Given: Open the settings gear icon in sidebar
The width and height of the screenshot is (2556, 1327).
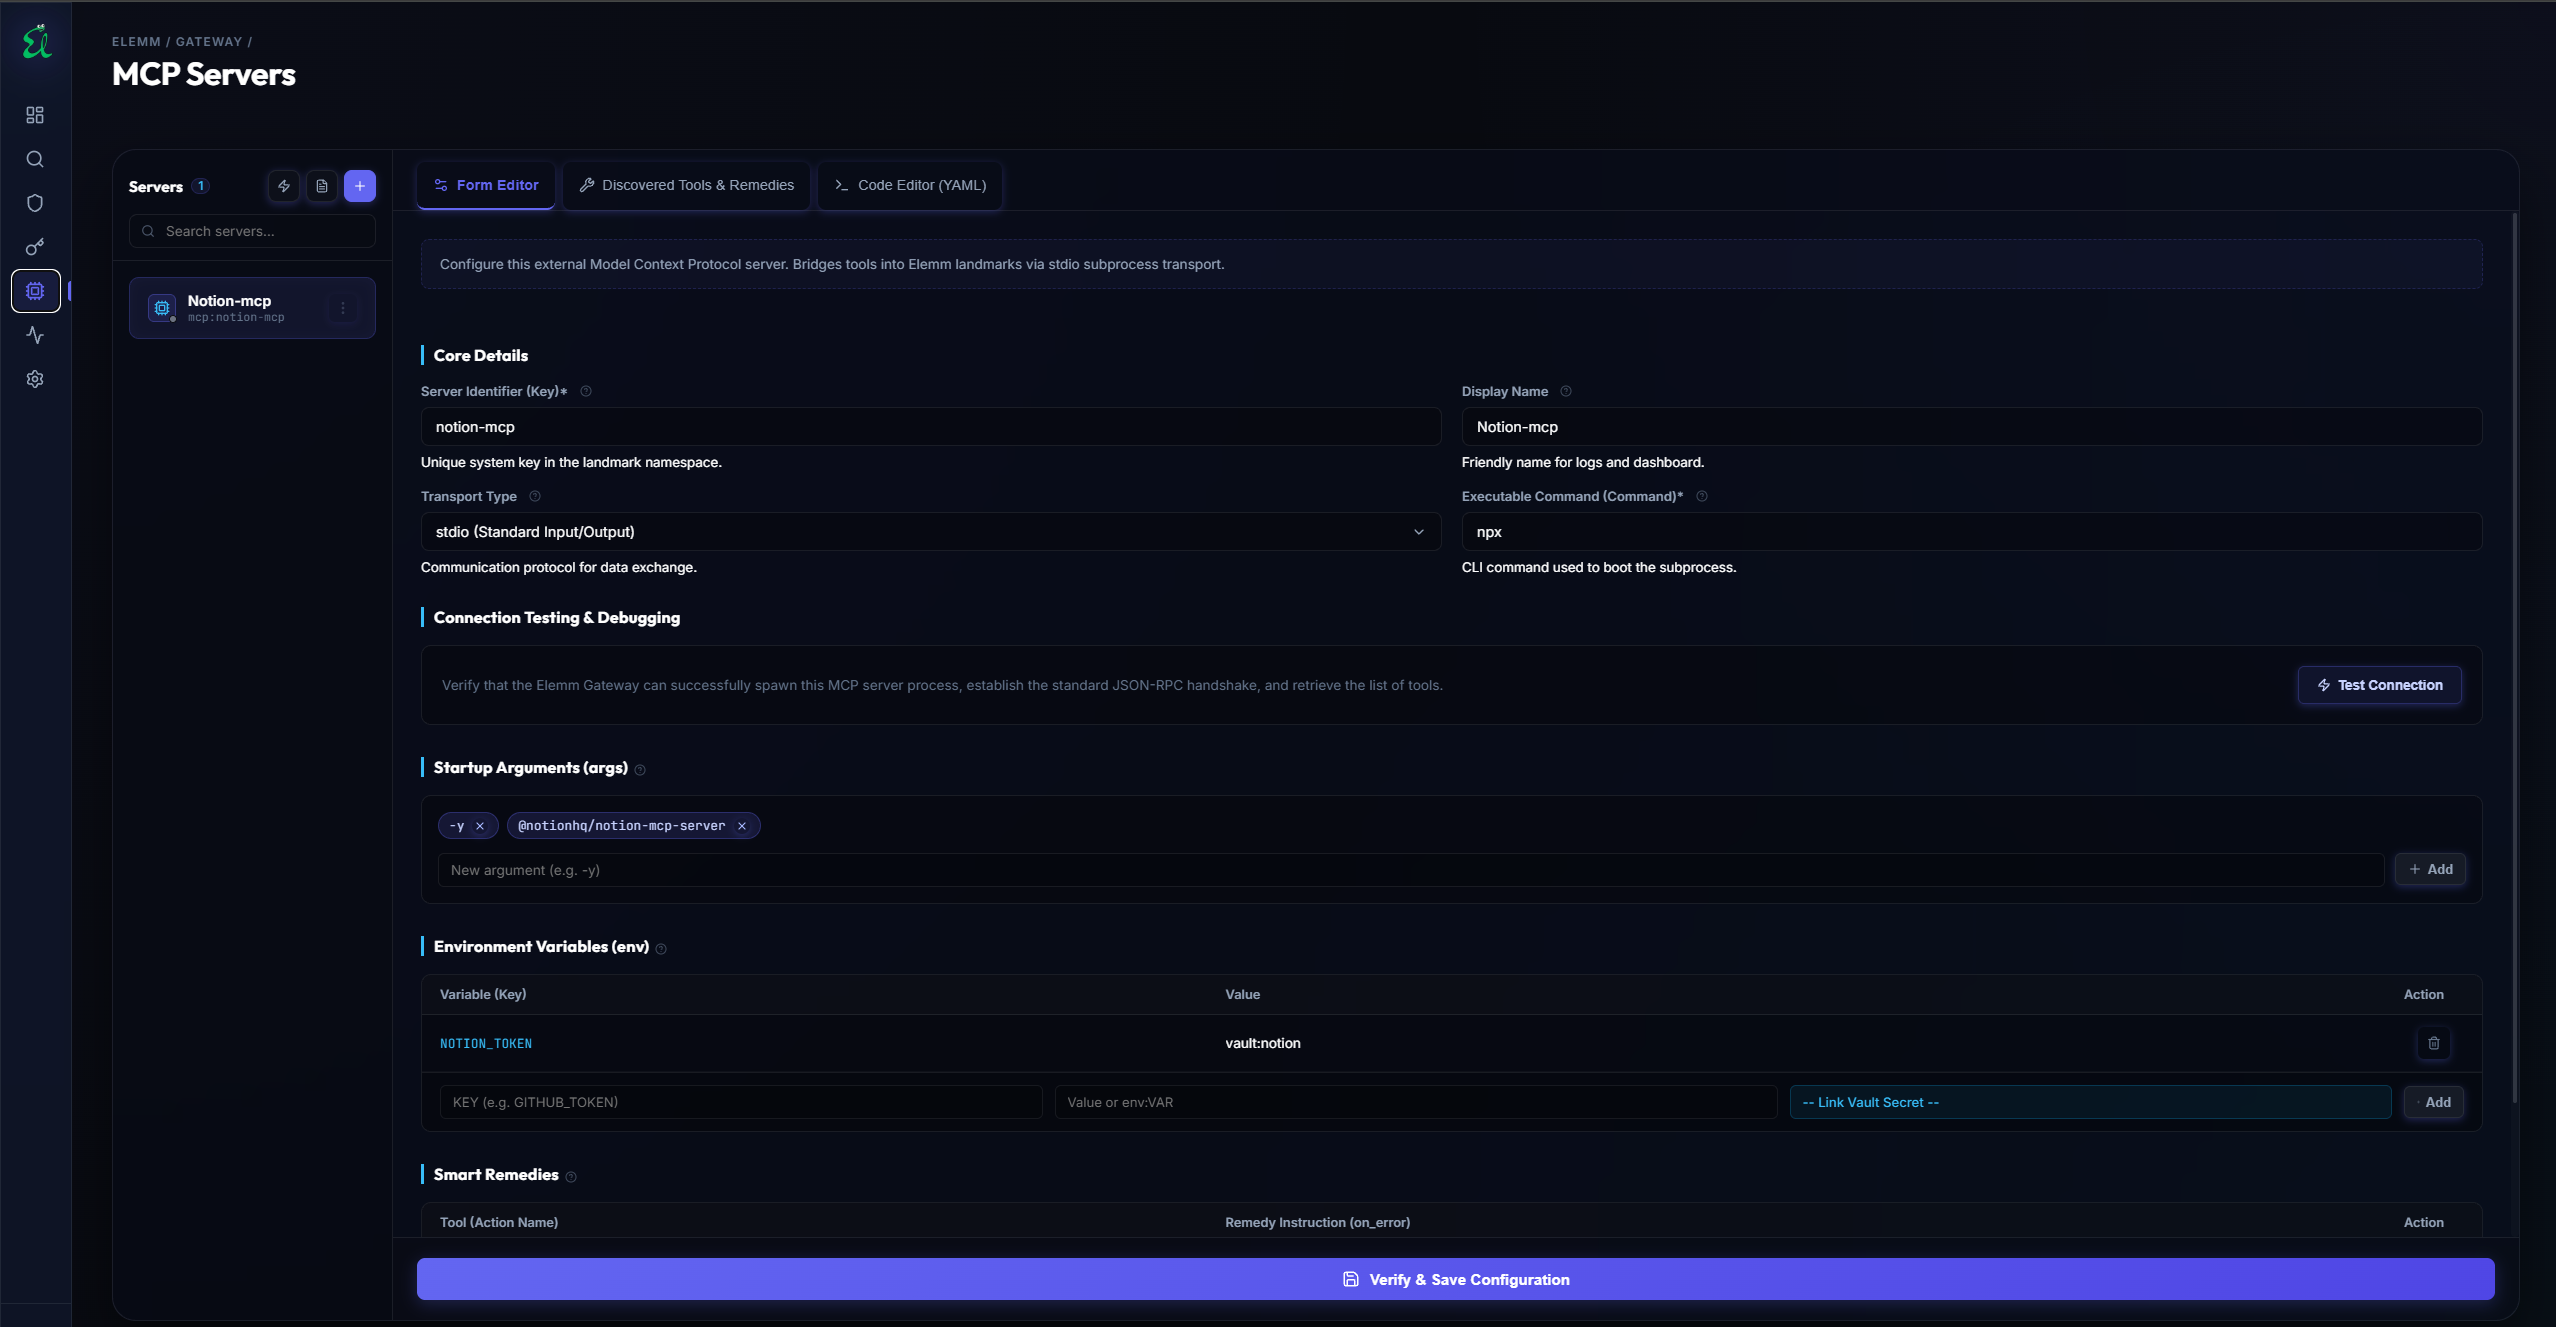Looking at the screenshot, I should point(35,379).
